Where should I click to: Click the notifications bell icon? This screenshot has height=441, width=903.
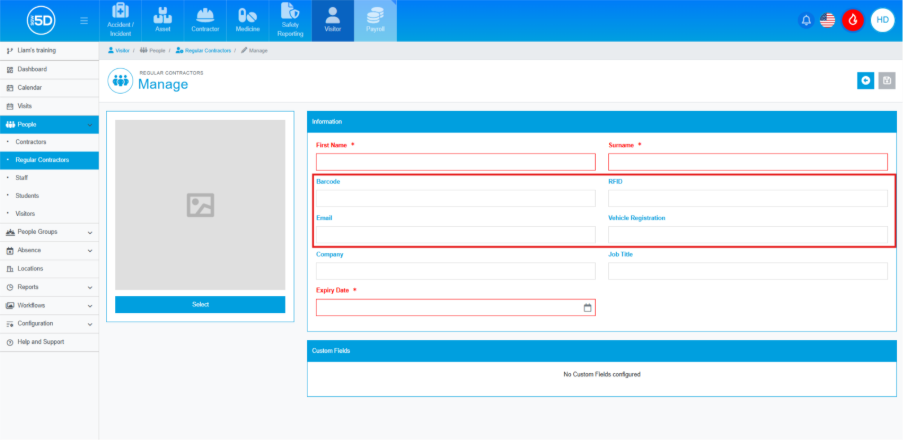pyautogui.click(x=806, y=20)
